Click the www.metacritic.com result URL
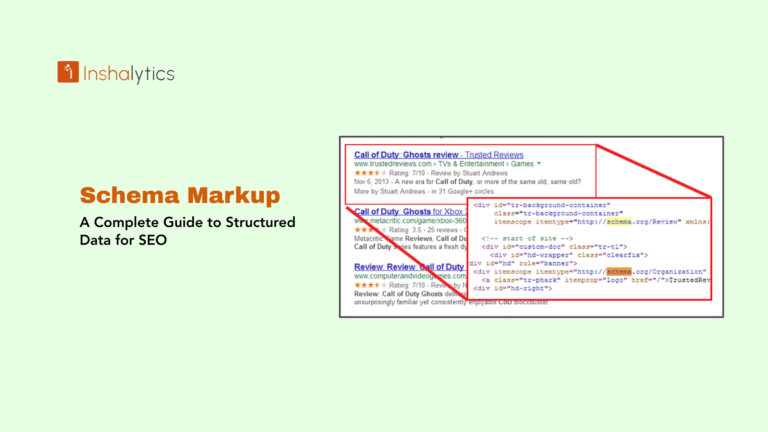The image size is (768, 432). 410,221
